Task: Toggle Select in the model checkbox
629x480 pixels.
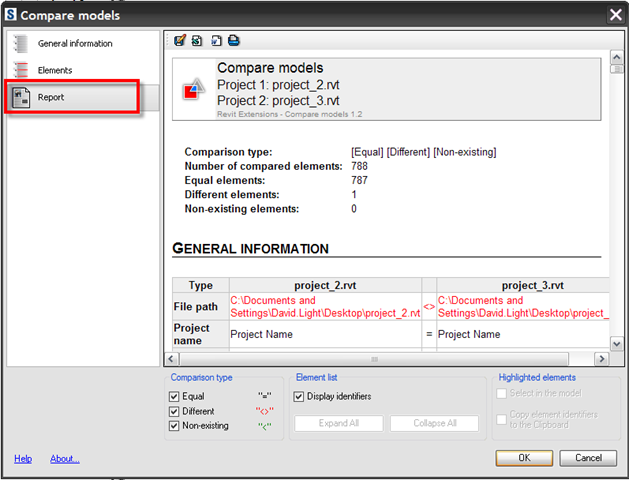Action: (501, 393)
